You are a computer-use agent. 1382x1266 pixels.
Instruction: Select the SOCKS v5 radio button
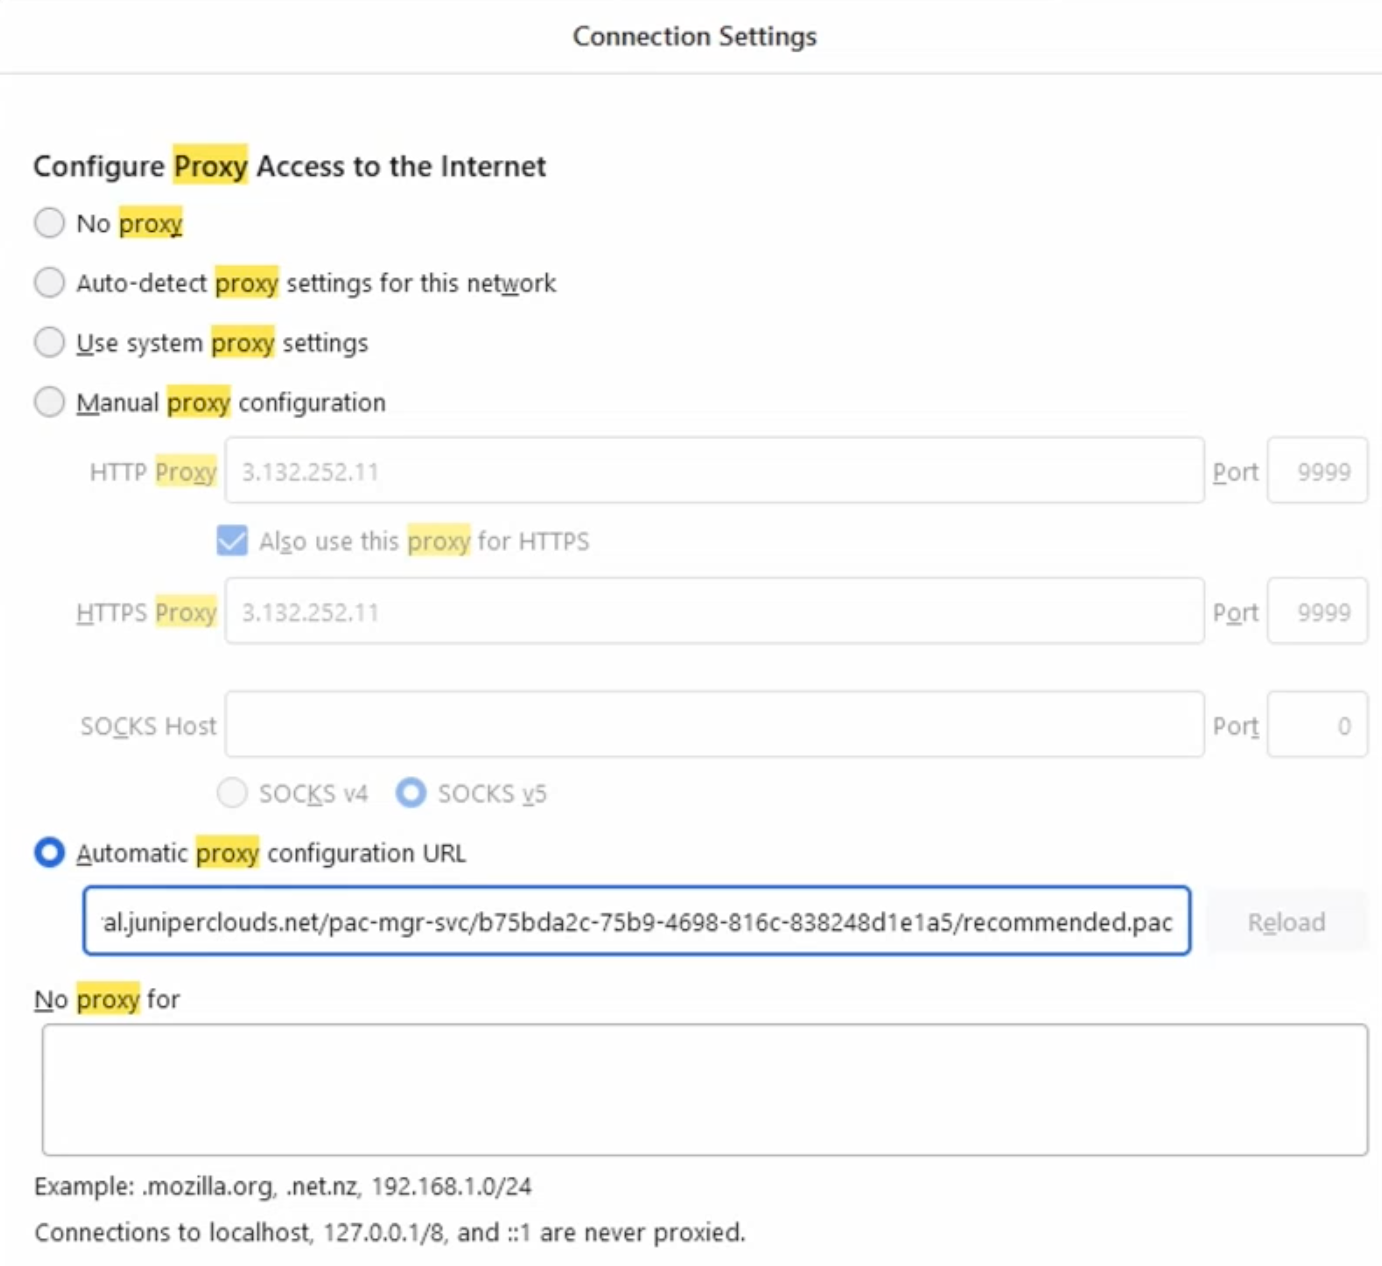pyautogui.click(x=411, y=793)
